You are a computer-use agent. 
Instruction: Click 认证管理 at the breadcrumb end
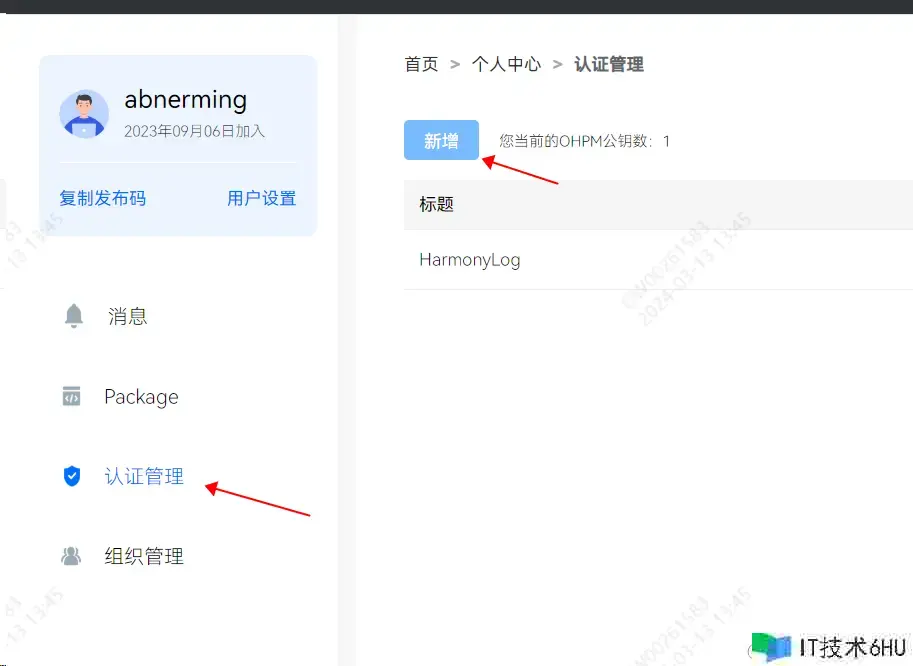(608, 64)
